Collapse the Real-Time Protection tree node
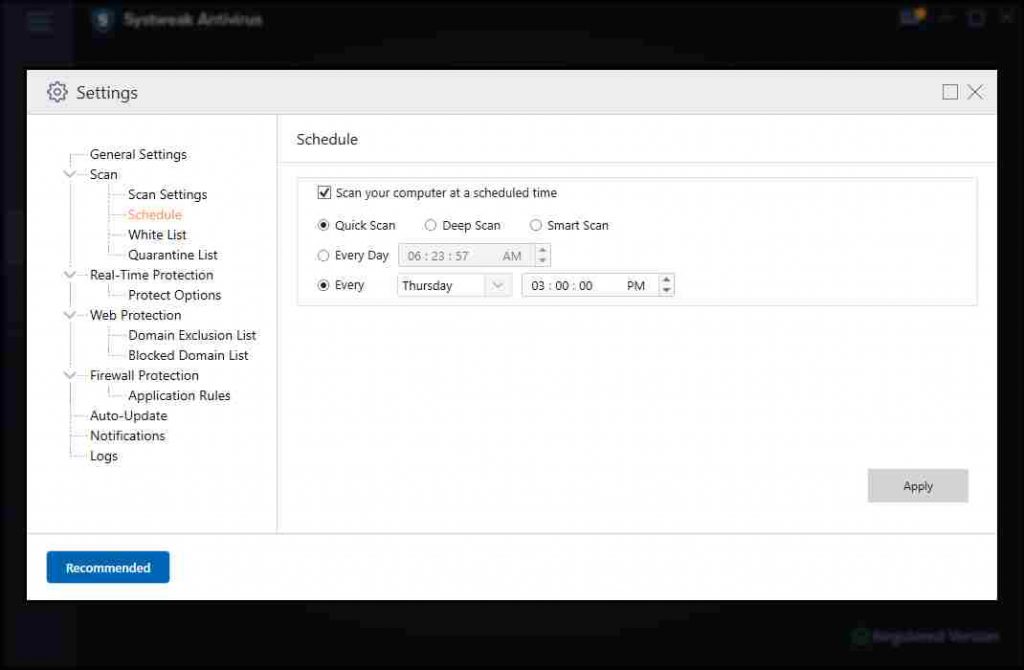 click(69, 275)
